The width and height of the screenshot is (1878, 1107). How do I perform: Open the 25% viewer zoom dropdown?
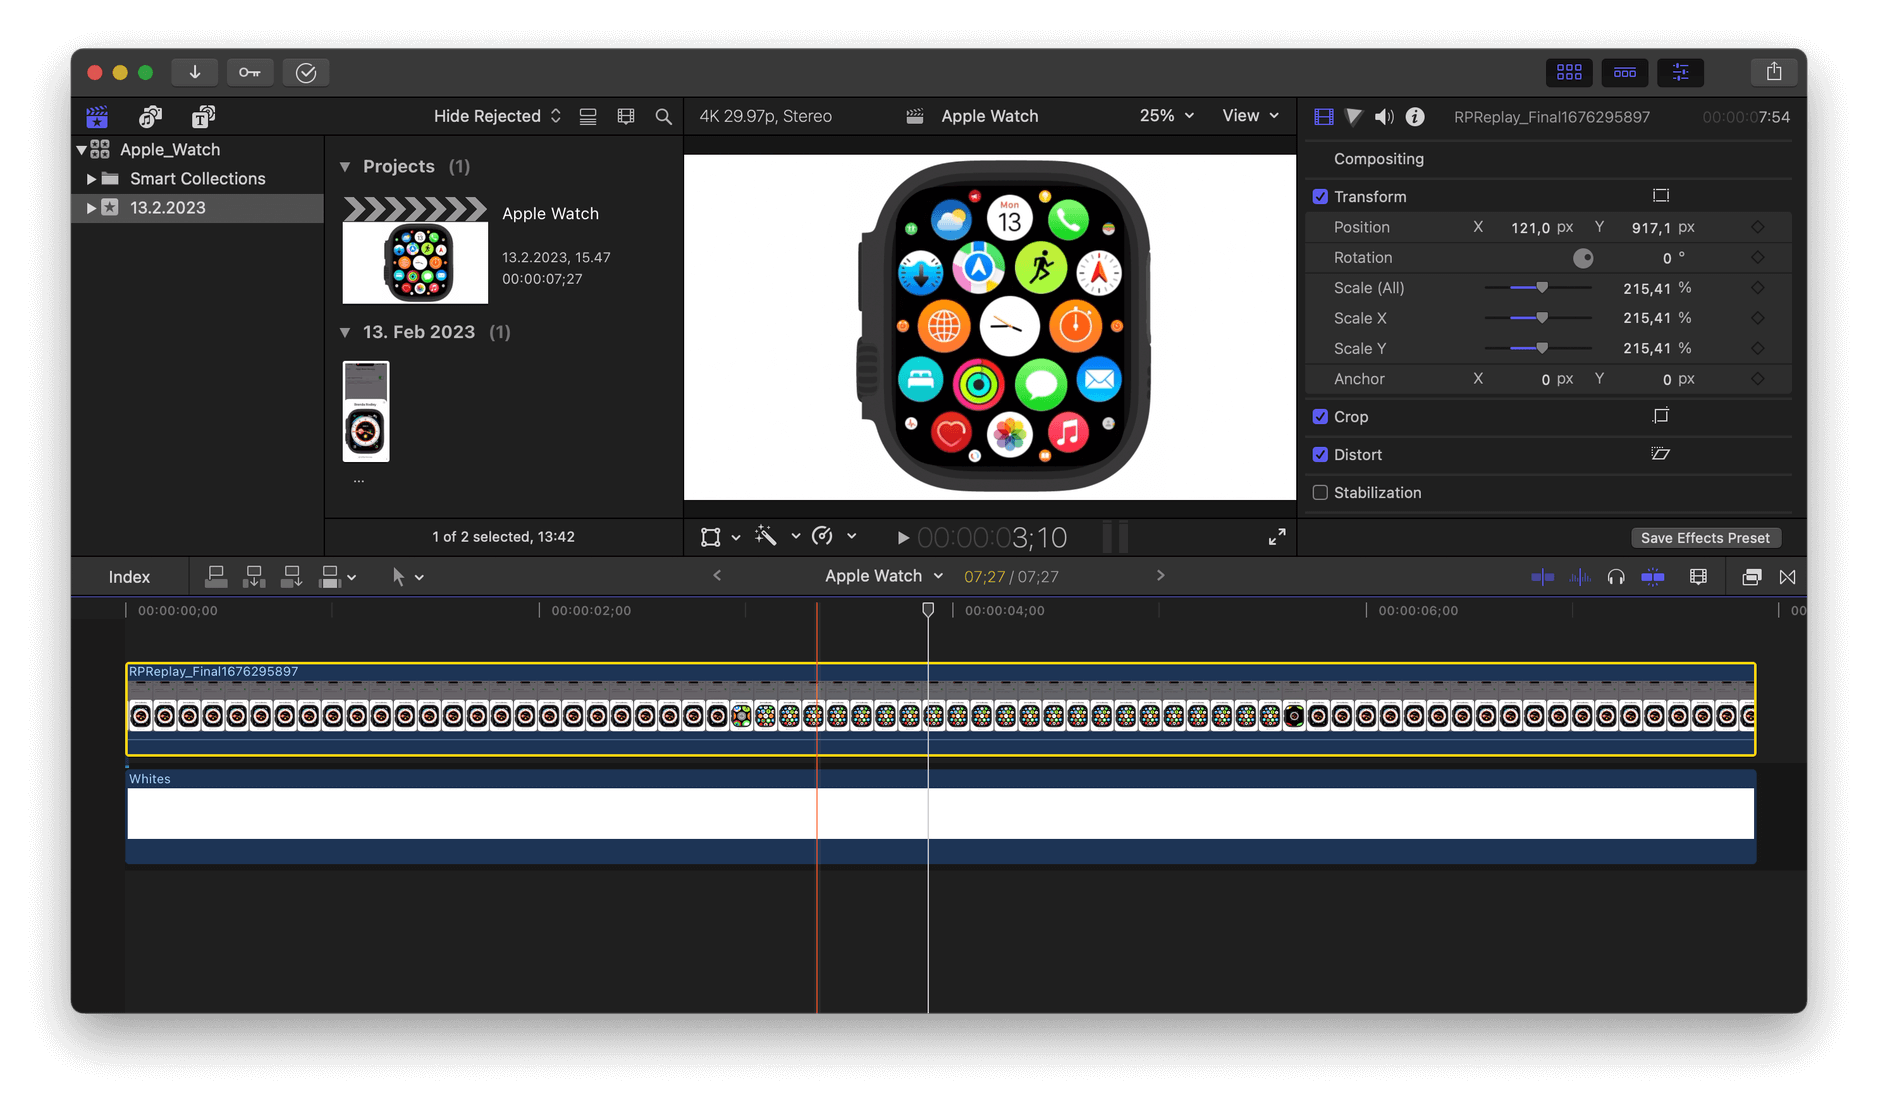tap(1167, 116)
